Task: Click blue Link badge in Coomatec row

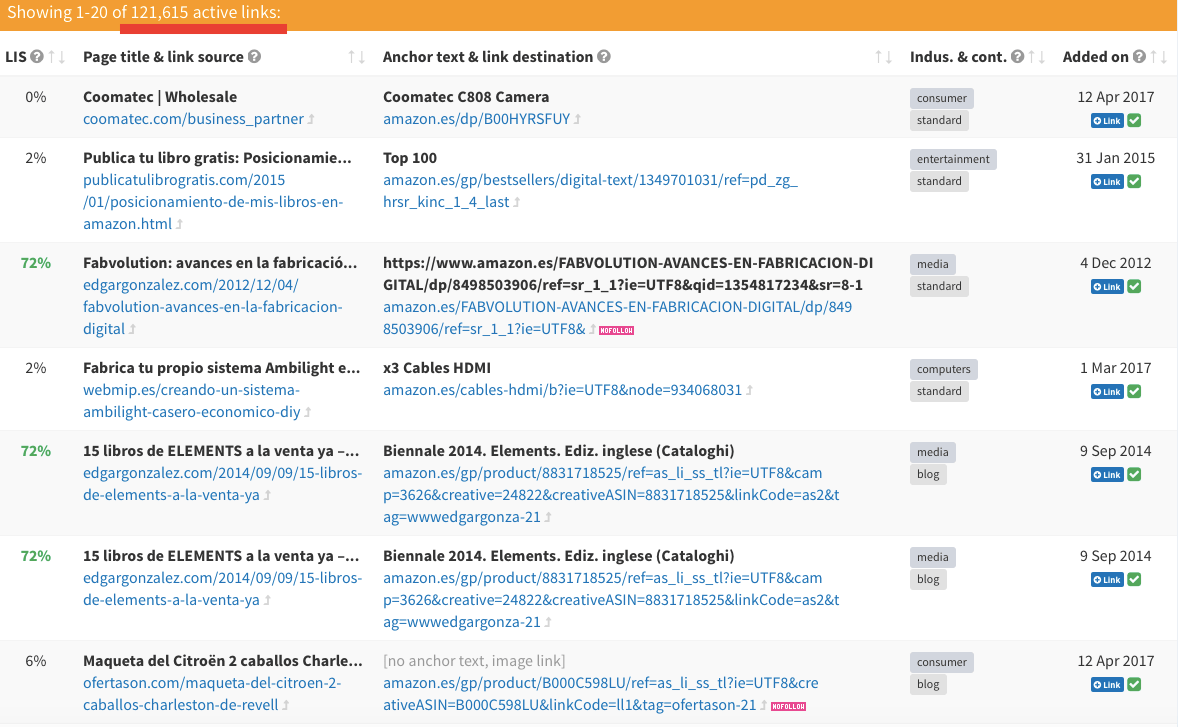Action: tap(1107, 121)
